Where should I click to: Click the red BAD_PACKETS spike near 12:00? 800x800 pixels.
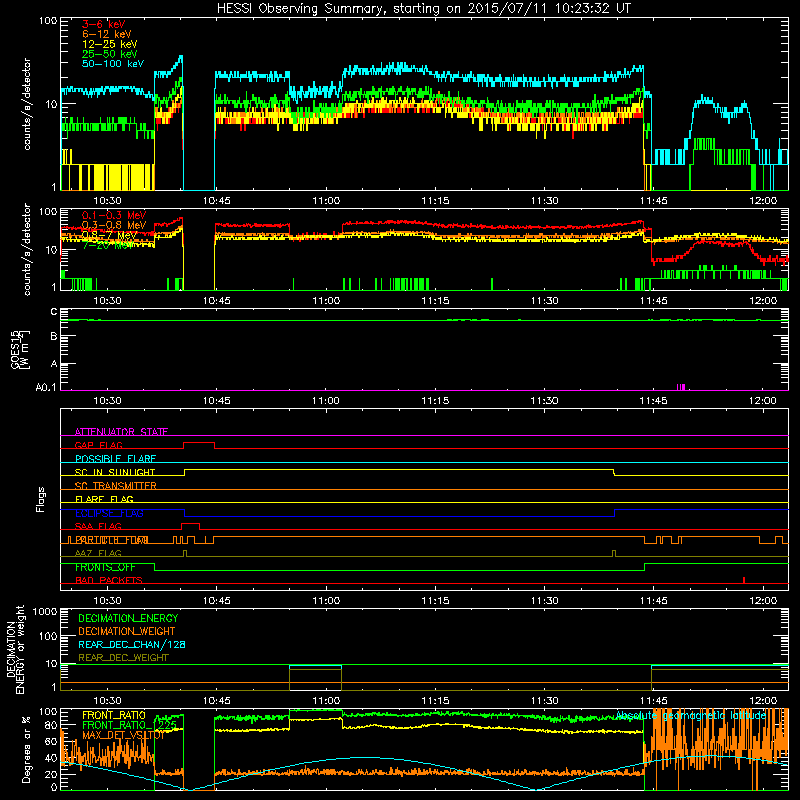744,580
